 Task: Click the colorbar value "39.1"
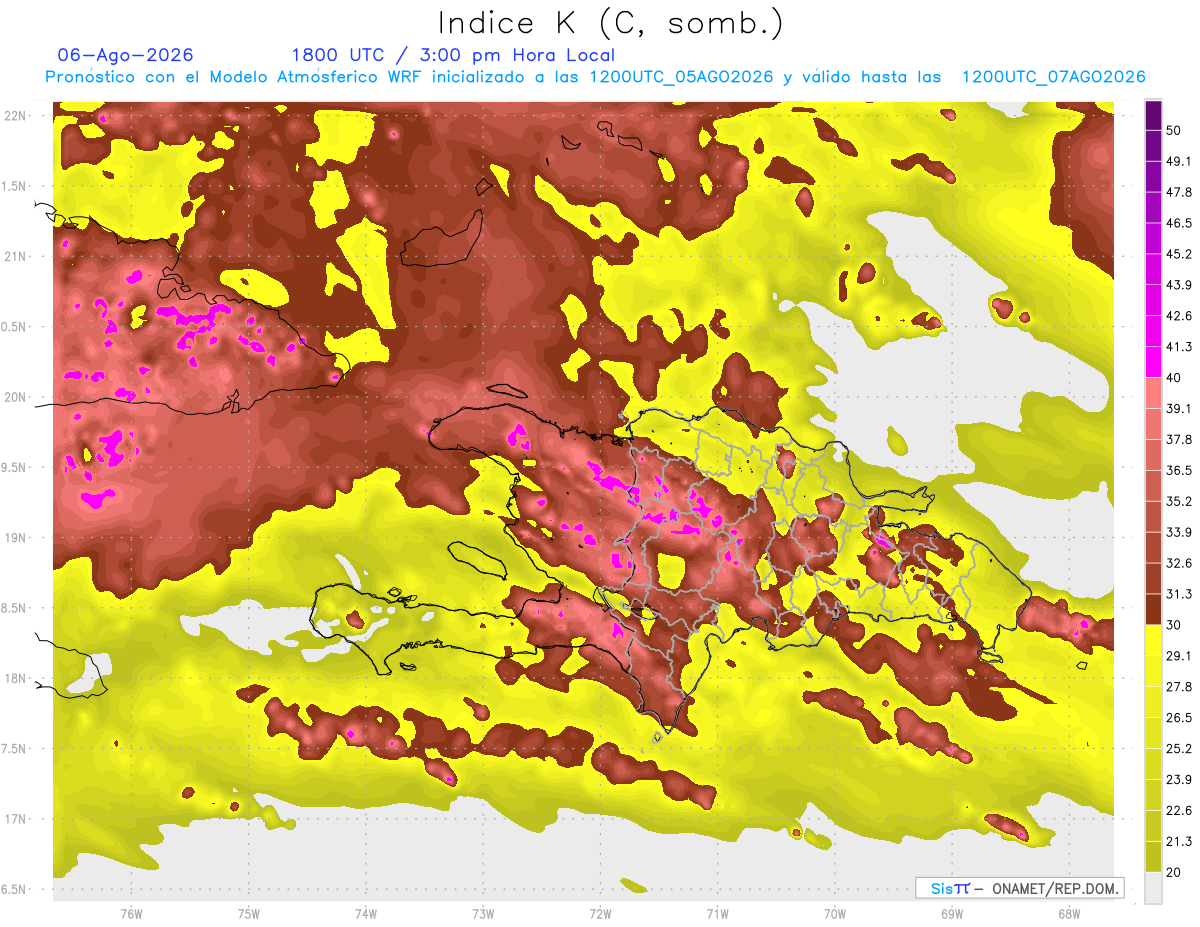click(1178, 408)
